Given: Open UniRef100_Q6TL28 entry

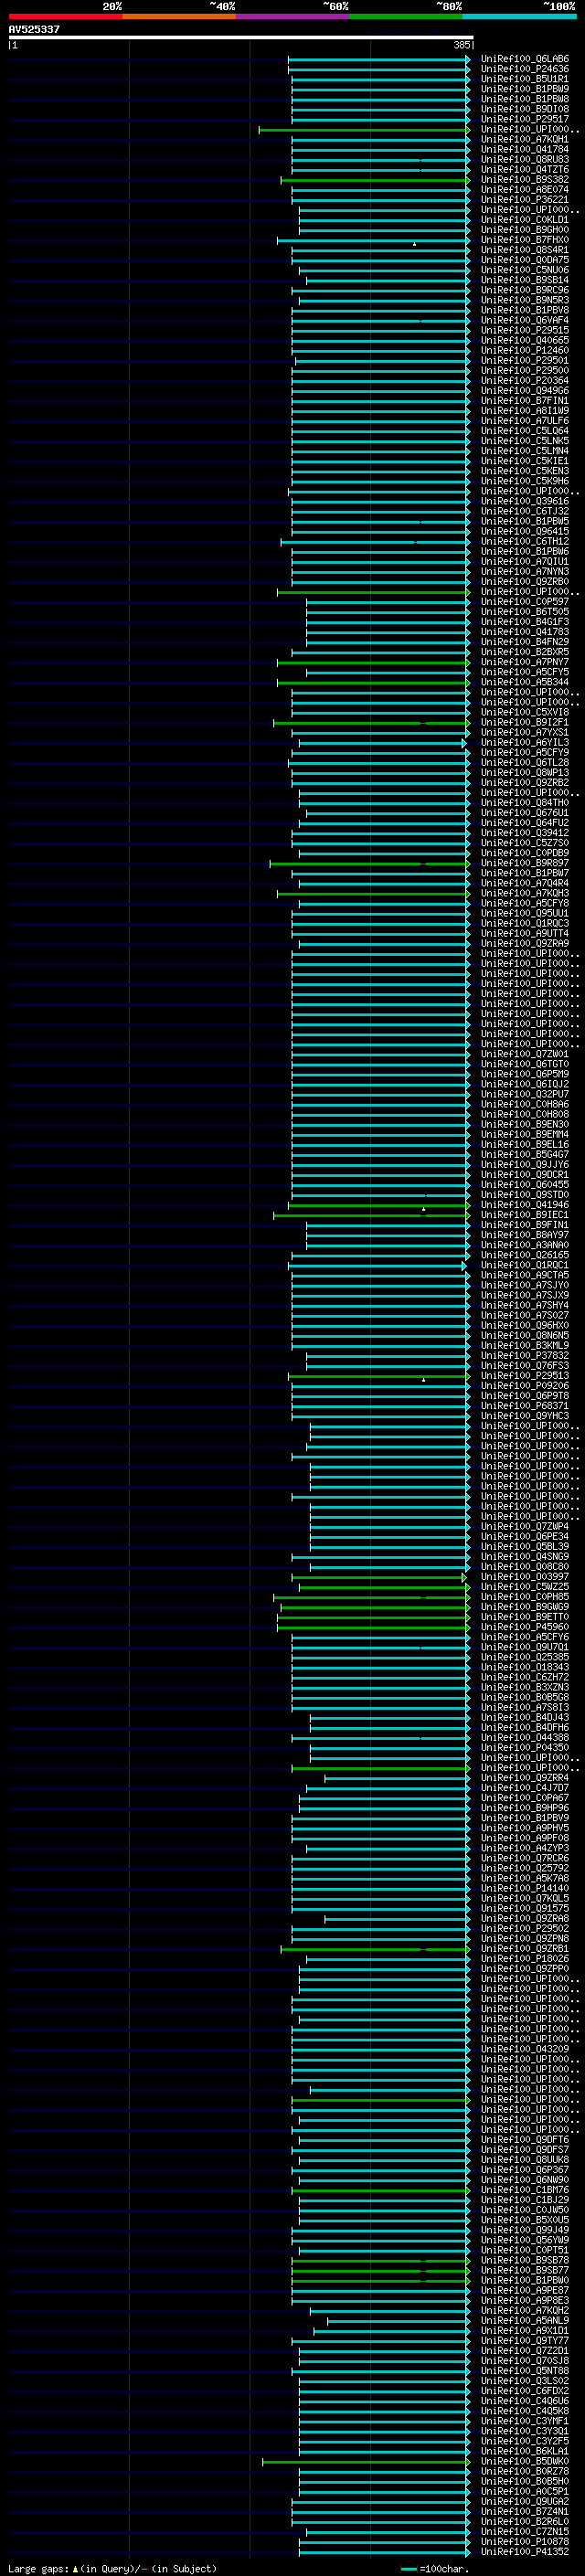Looking at the screenshot, I should click(525, 762).
